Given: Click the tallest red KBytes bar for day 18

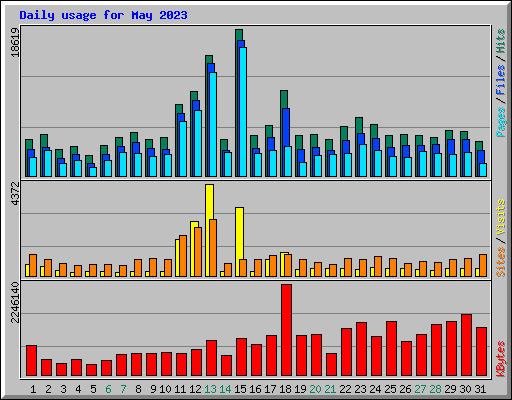Looking at the screenshot, I should click(x=286, y=330).
